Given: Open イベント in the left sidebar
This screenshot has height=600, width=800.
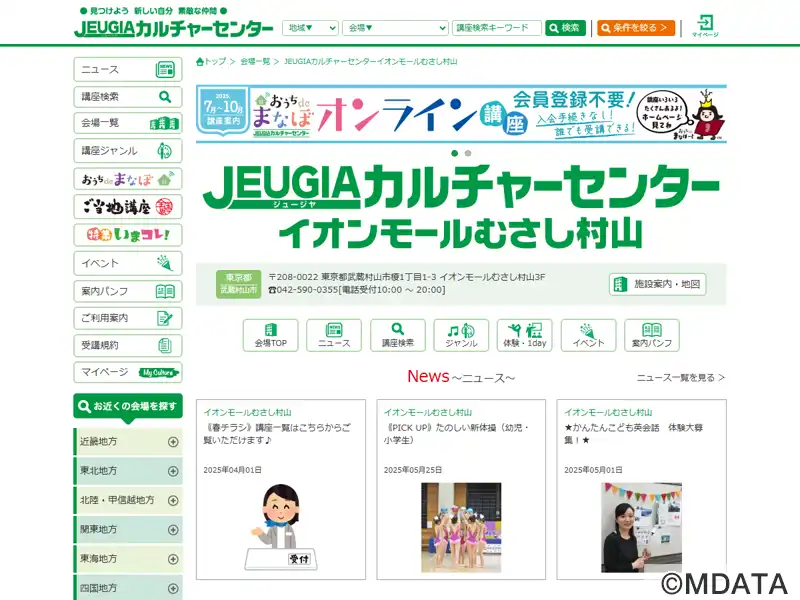Looking at the screenshot, I should tap(128, 263).
